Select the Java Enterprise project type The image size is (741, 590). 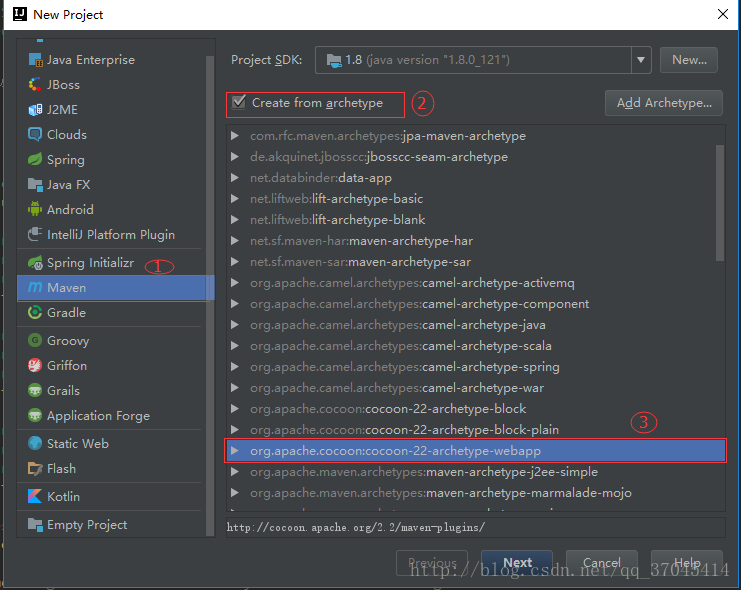click(112, 60)
